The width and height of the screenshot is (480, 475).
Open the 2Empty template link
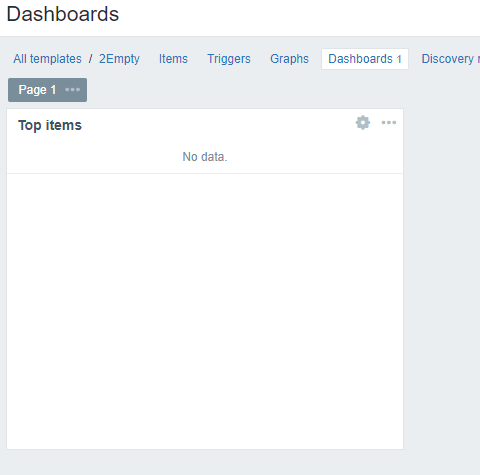[x=119, y=59]
